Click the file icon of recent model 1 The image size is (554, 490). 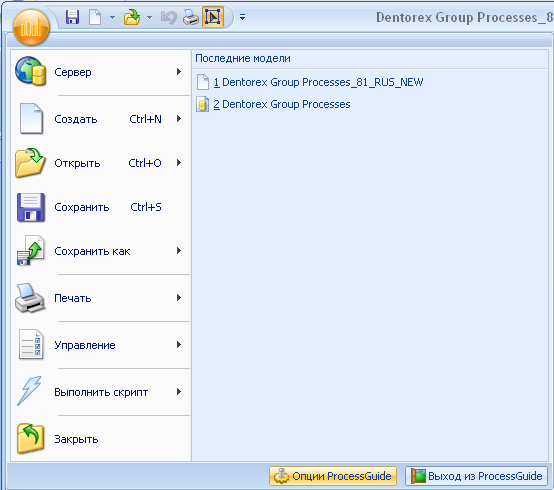point(203,82)
